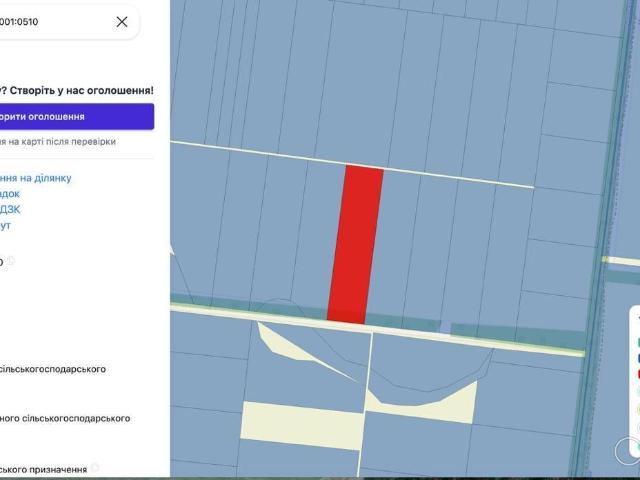
Task: Clear the cadastral number search with X
Action: click(x=122, y=22)
